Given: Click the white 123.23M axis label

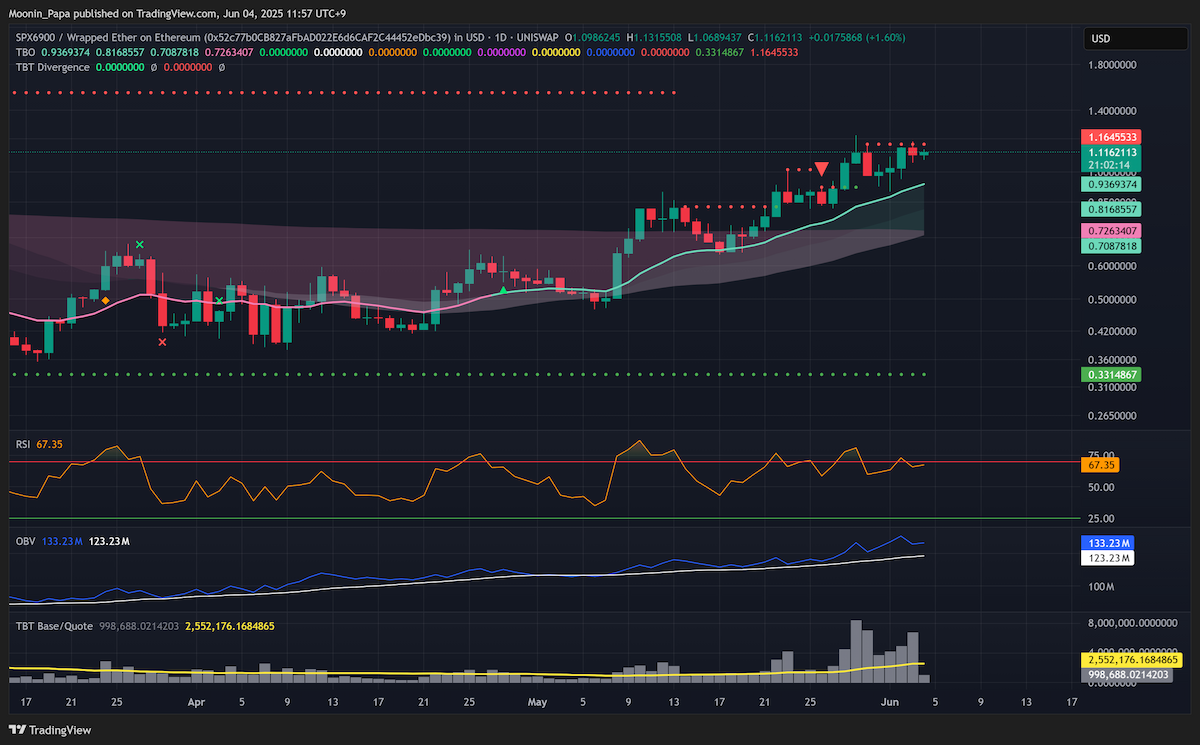Looking at the screenshot, I should click(1110, 556).
